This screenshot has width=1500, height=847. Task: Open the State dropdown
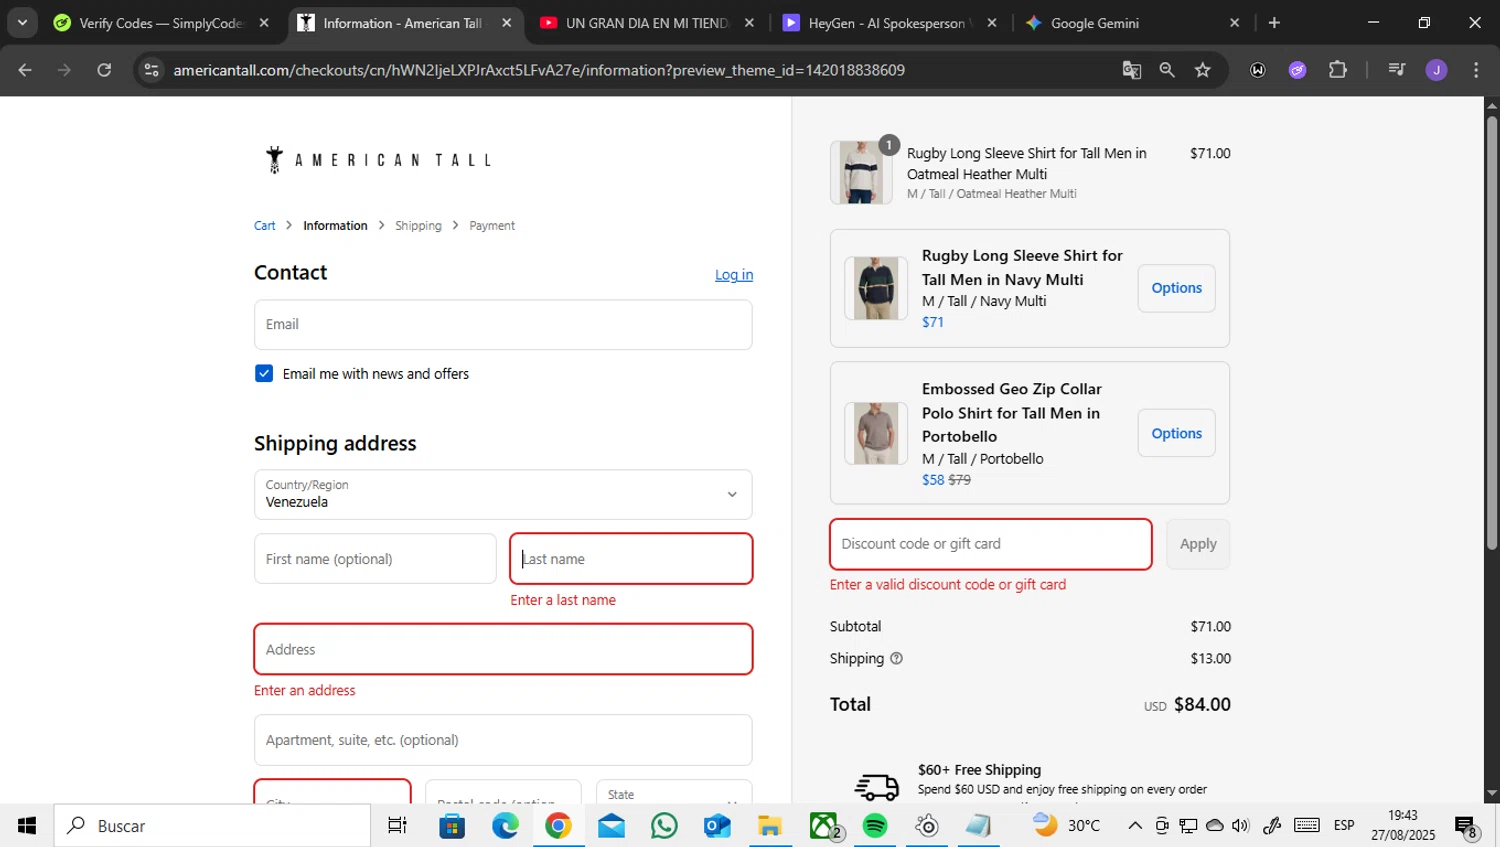pyautogui.click(x=674, y=793)
